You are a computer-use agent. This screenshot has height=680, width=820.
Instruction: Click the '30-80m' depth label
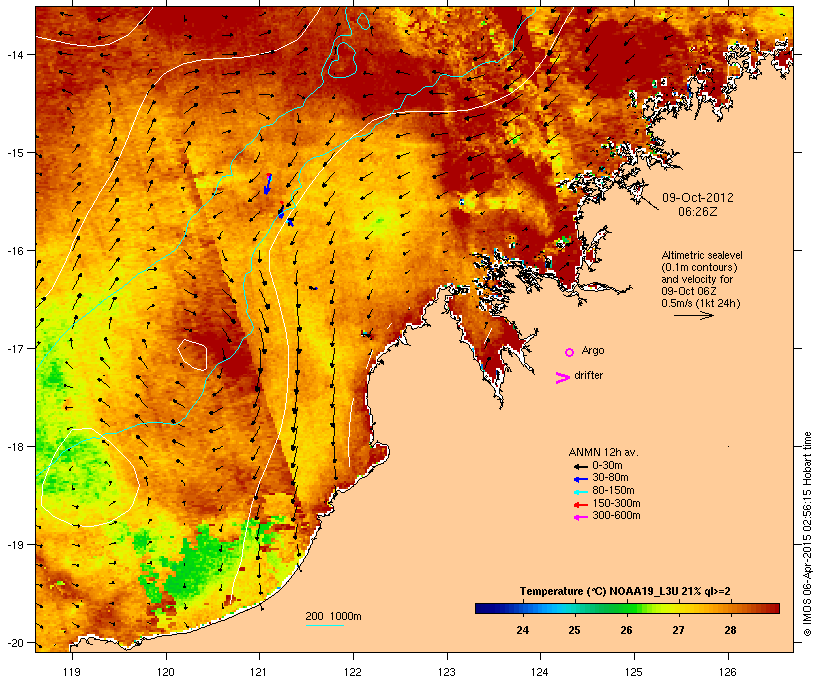coord(610,478)
